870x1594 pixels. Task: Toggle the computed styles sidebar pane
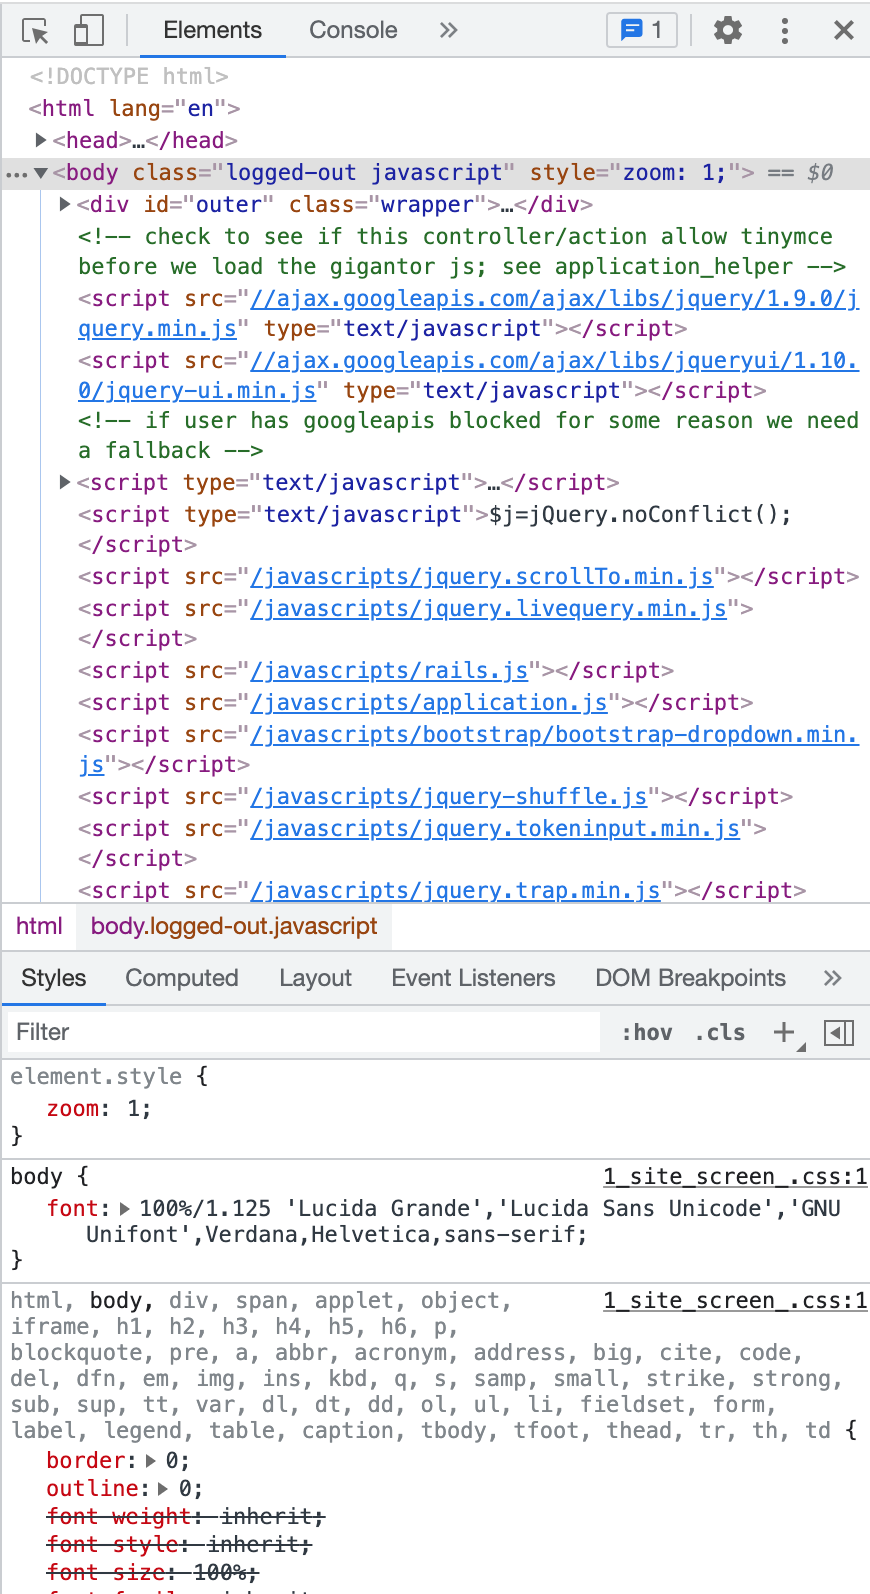pos(838,1032)
